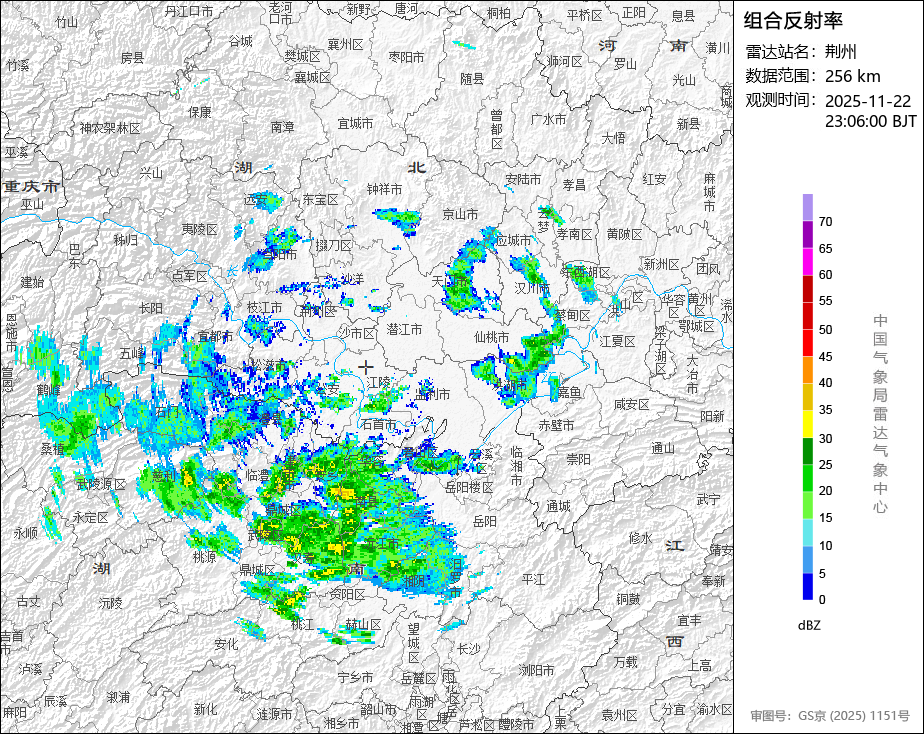
Task: Click the 宜城市 map label
Action: pyautogui.click(x=355, y=123)
